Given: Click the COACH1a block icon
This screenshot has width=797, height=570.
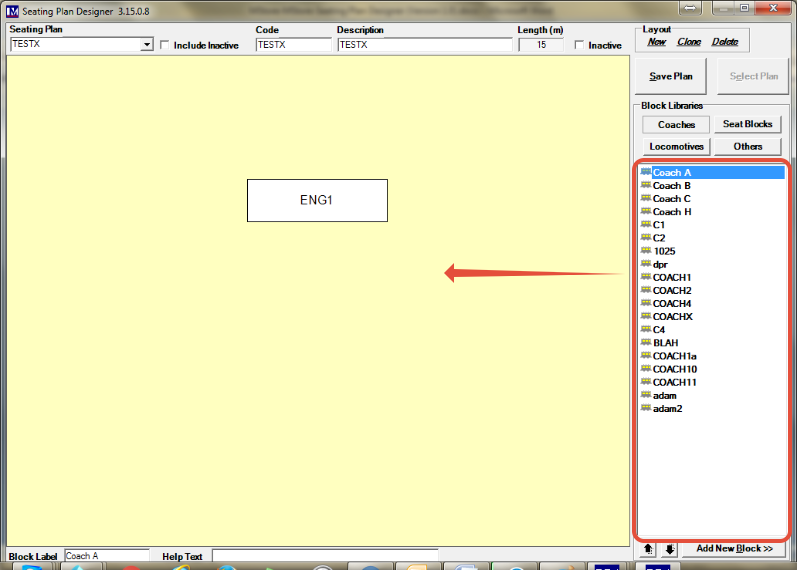Looking at the screenshot, I should (646, 355).
